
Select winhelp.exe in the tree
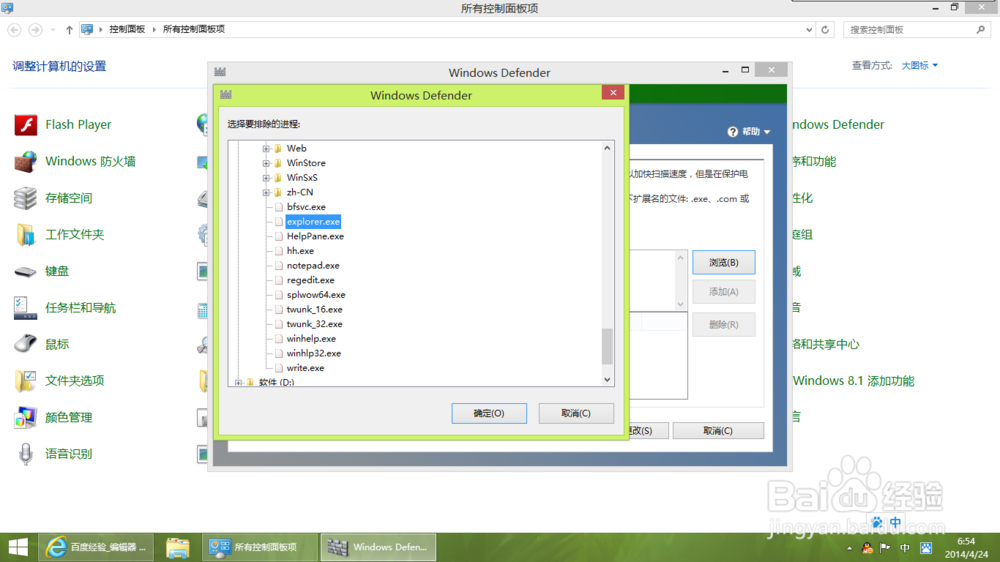(311, 339)
